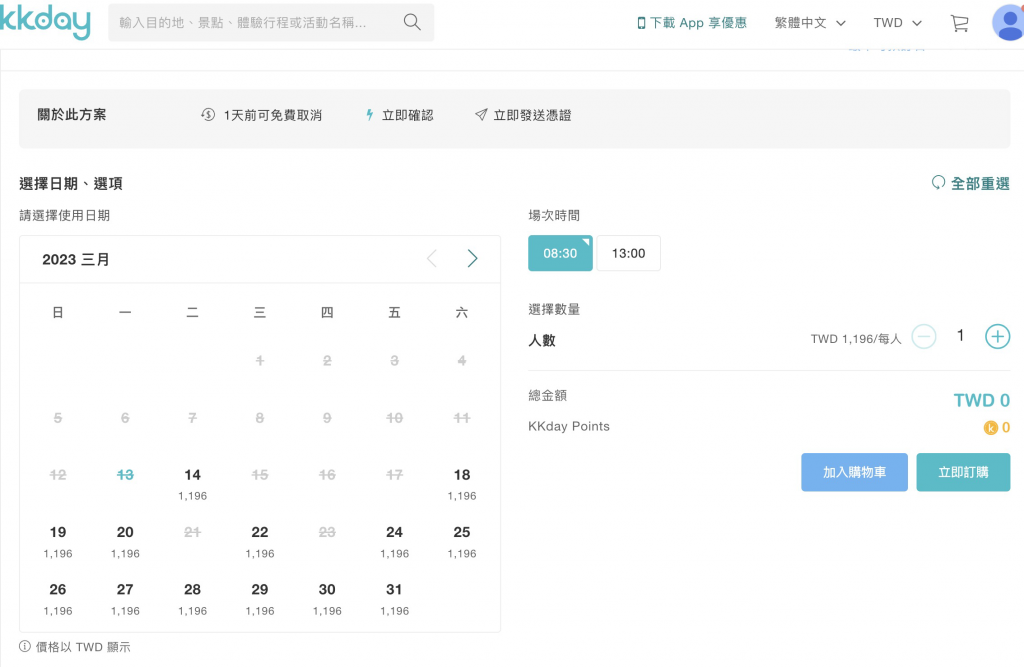This screenshot has width=1024, height=667.
Task: Open the shopping cart icon
Action: (959, 23)
